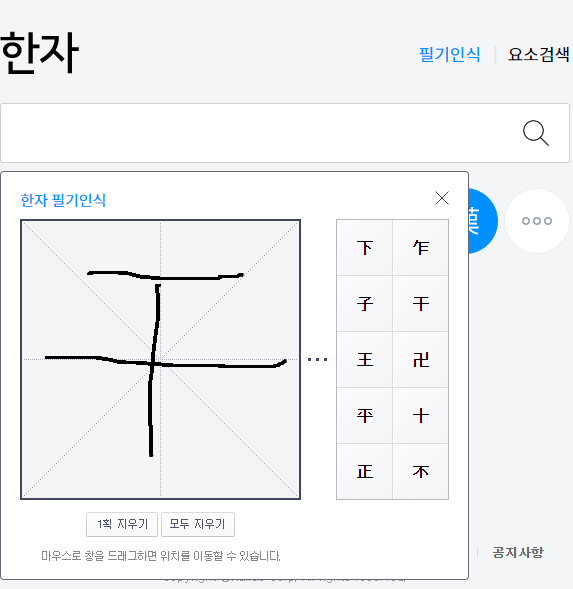The image size is (573, 589).
Task: Click the magnifier search icon
Action: pos(536,133)
